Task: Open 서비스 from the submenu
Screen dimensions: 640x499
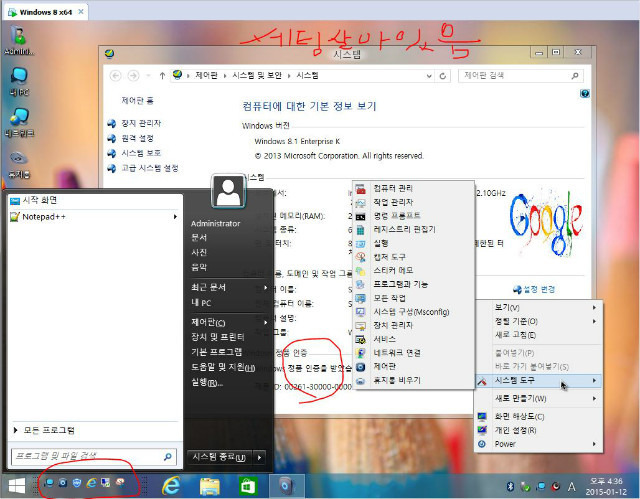Action: 413,339
